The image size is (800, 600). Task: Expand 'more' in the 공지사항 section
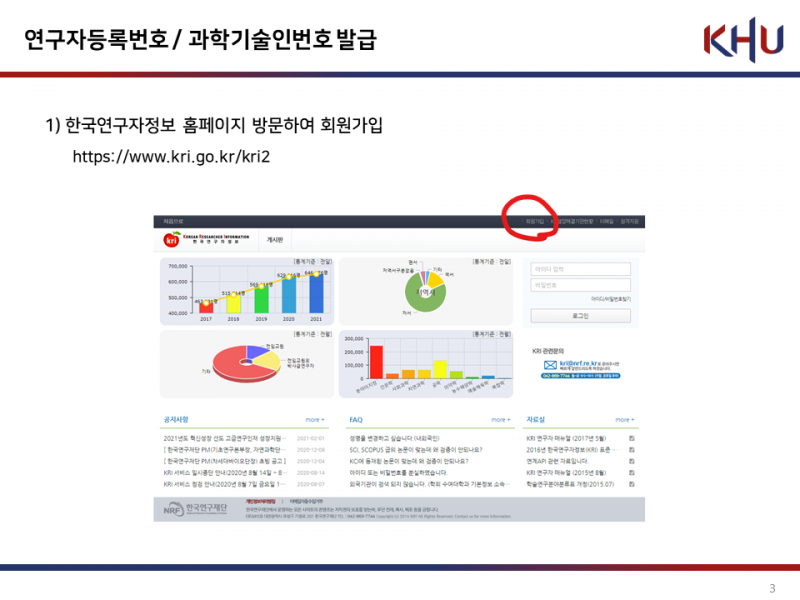tap(315, 420)
